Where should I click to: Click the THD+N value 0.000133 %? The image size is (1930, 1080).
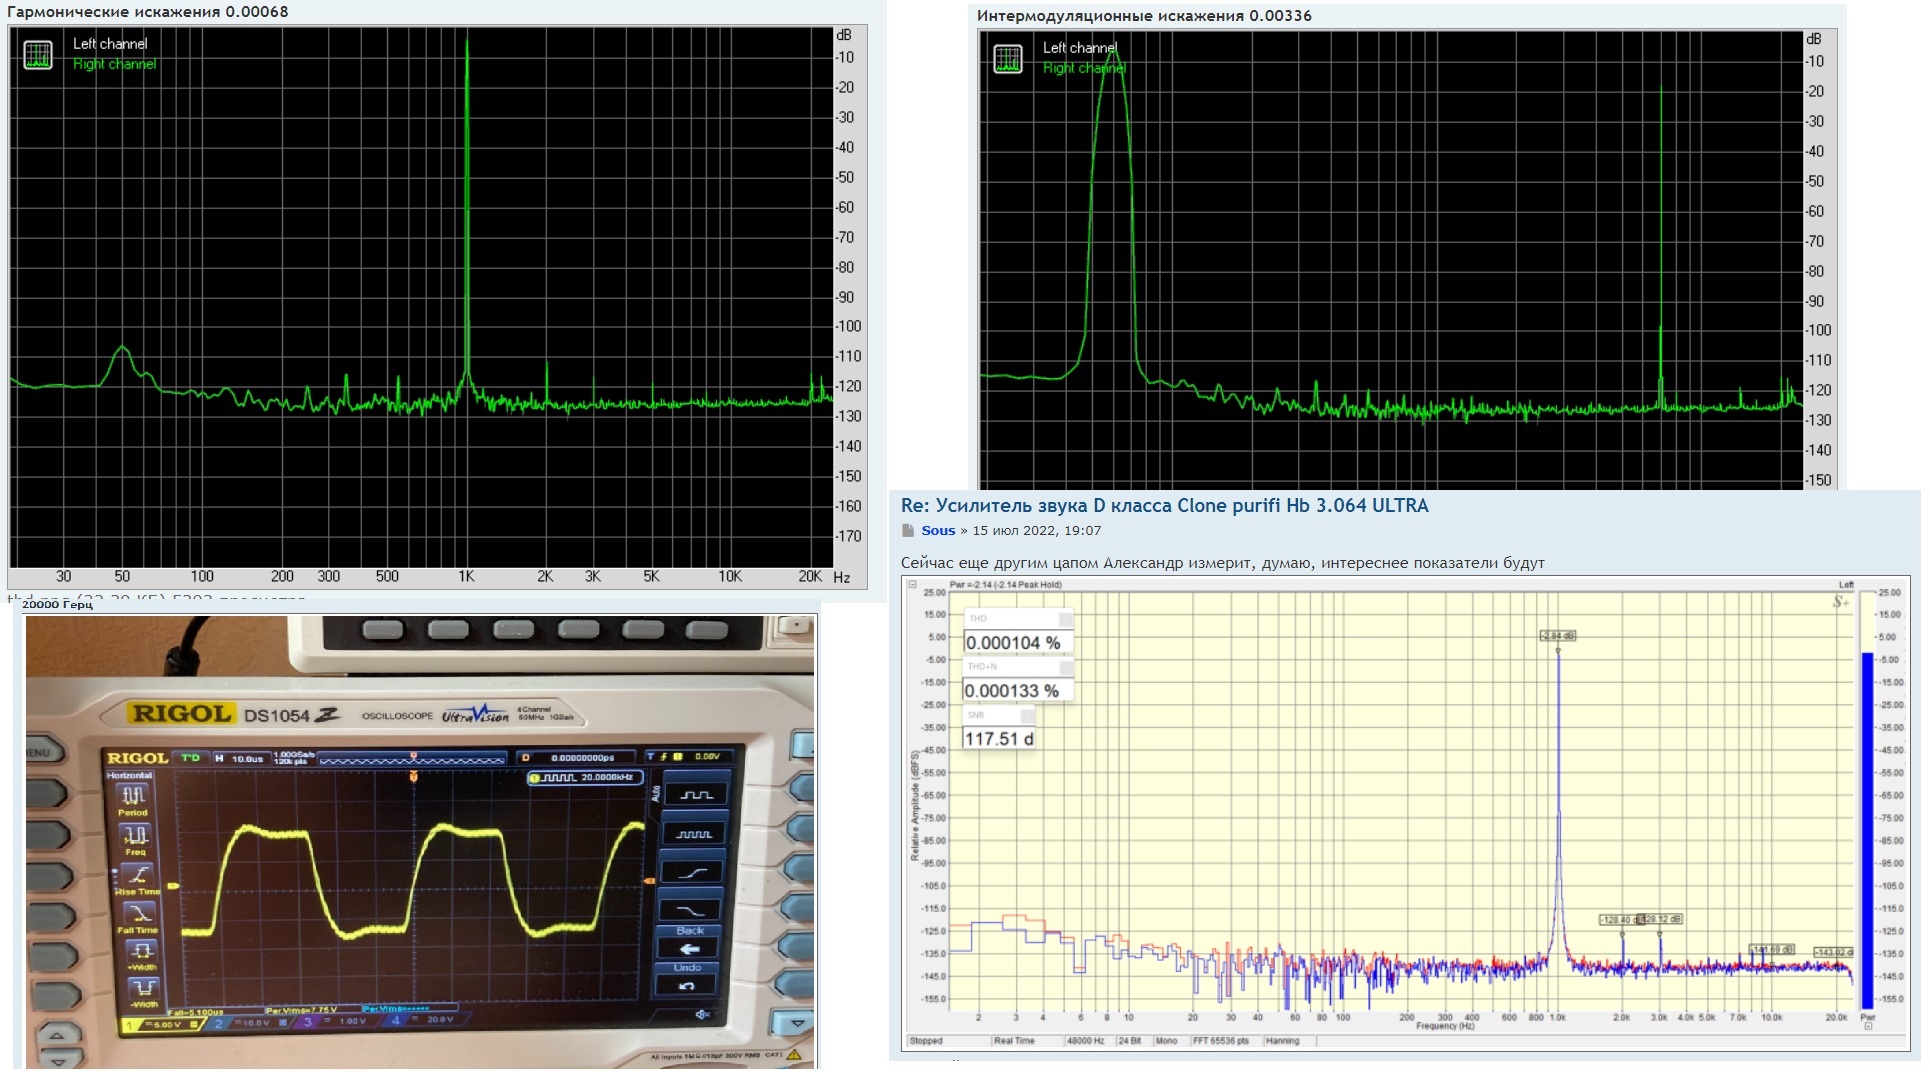[x=1011, y=691]
